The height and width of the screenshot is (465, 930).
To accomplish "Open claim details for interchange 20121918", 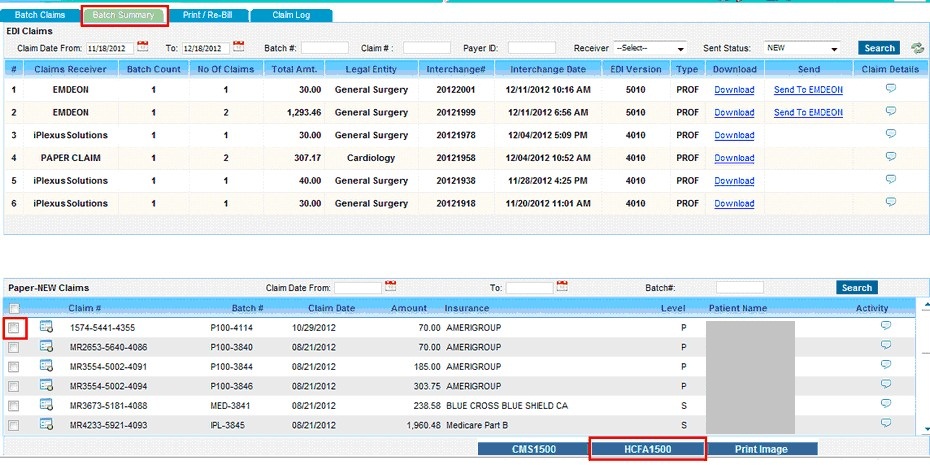I will (890, 202).
